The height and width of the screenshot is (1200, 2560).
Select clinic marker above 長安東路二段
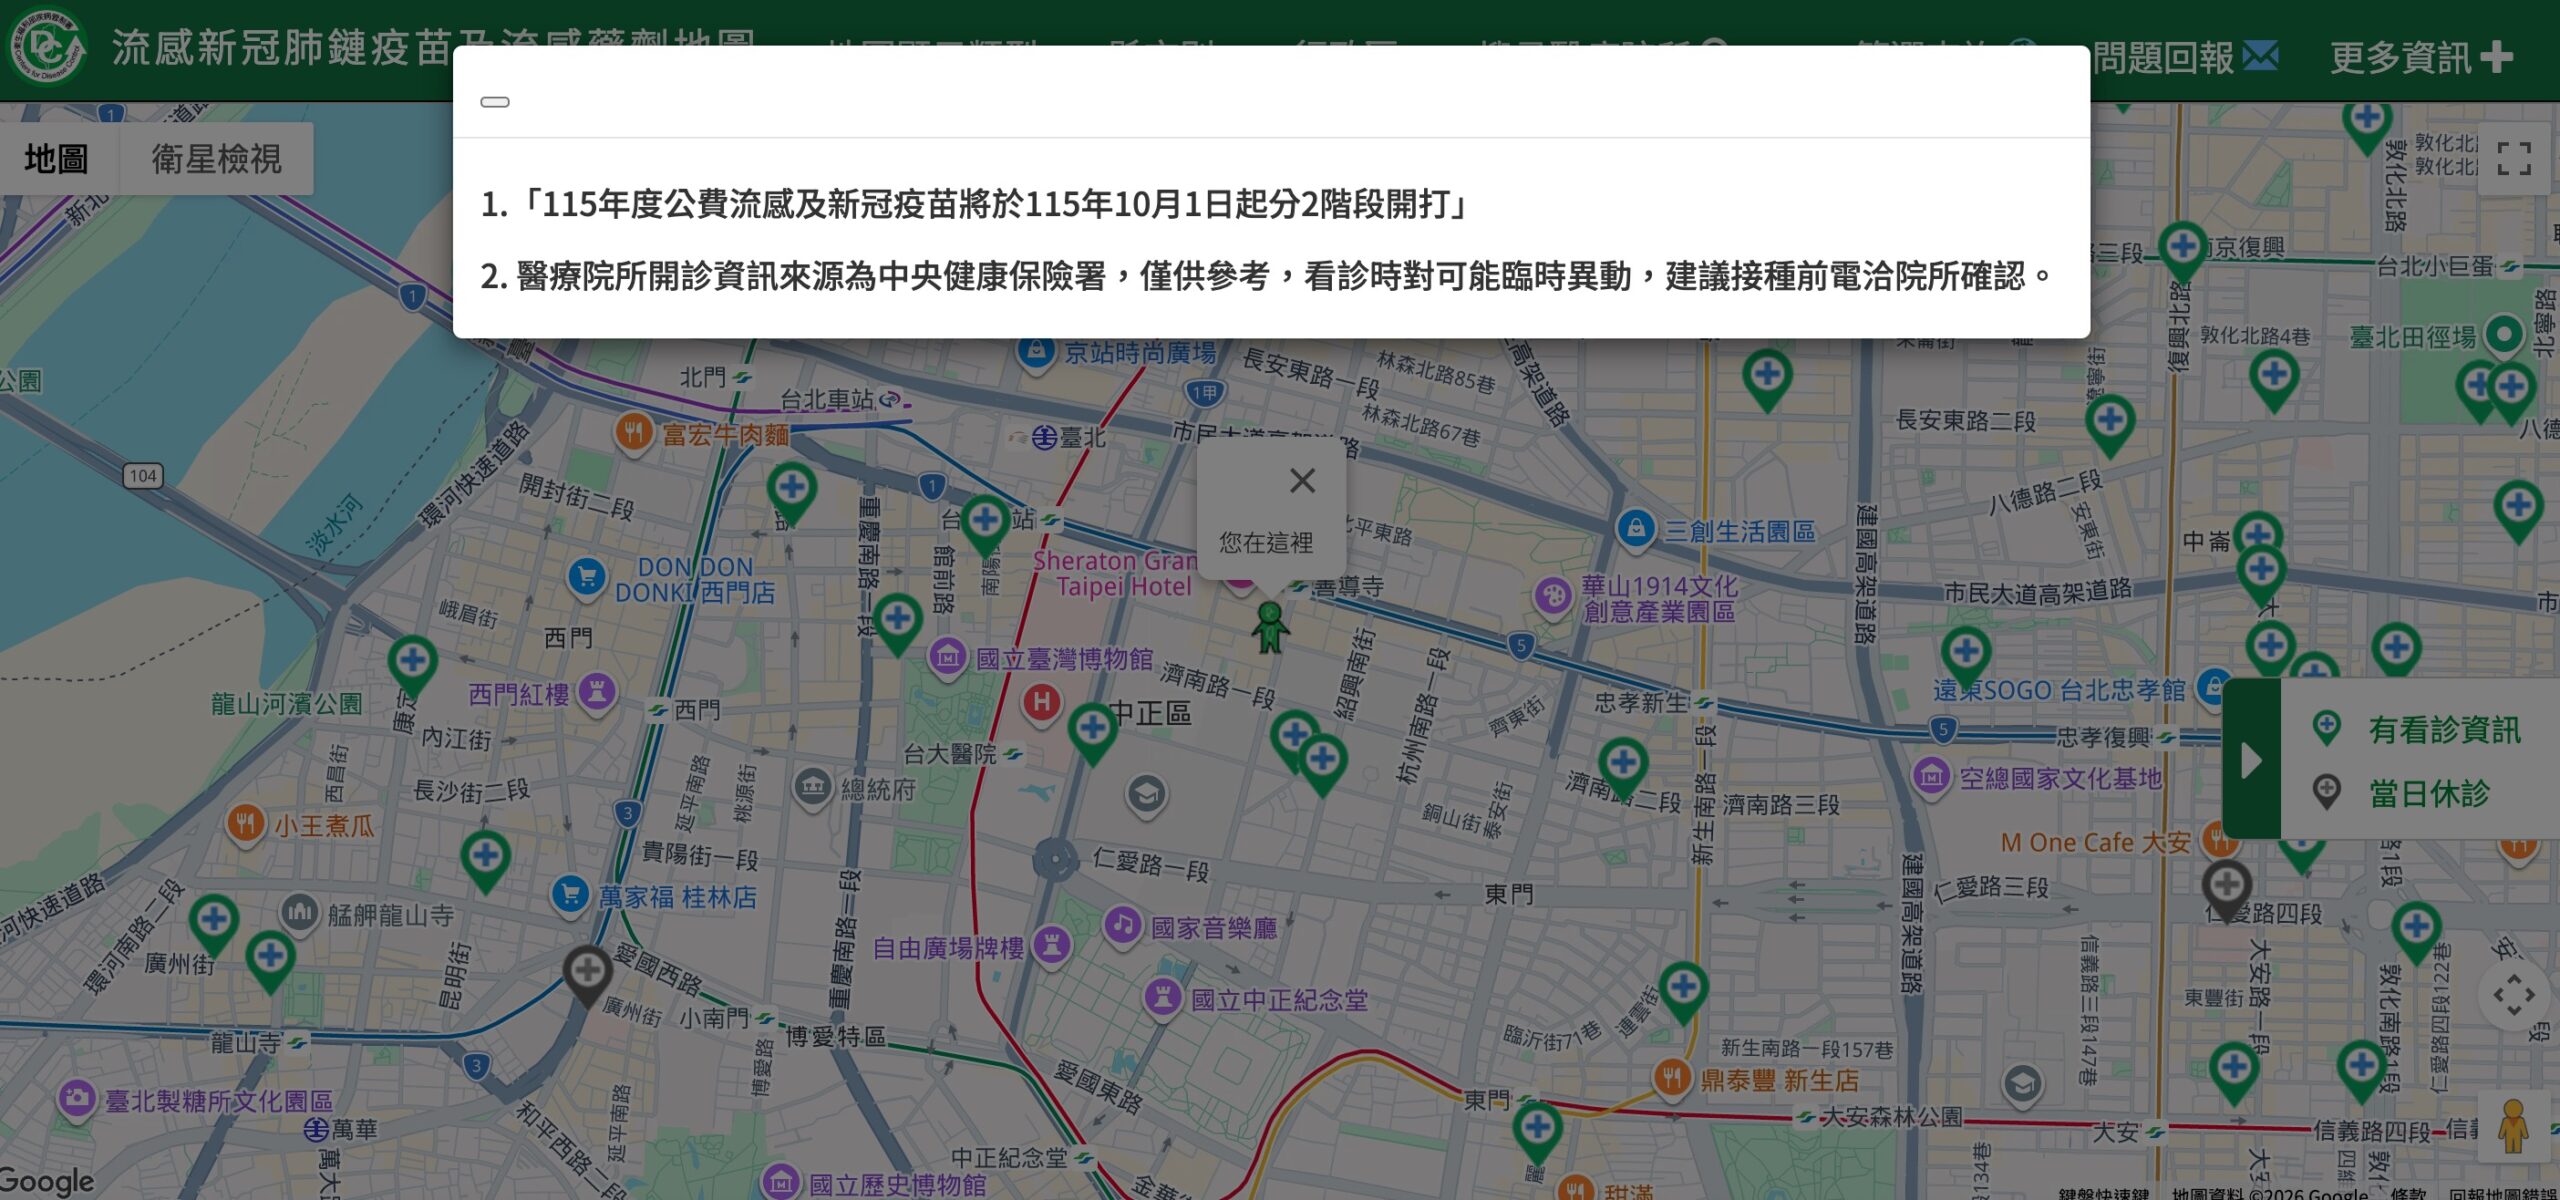2110,426
